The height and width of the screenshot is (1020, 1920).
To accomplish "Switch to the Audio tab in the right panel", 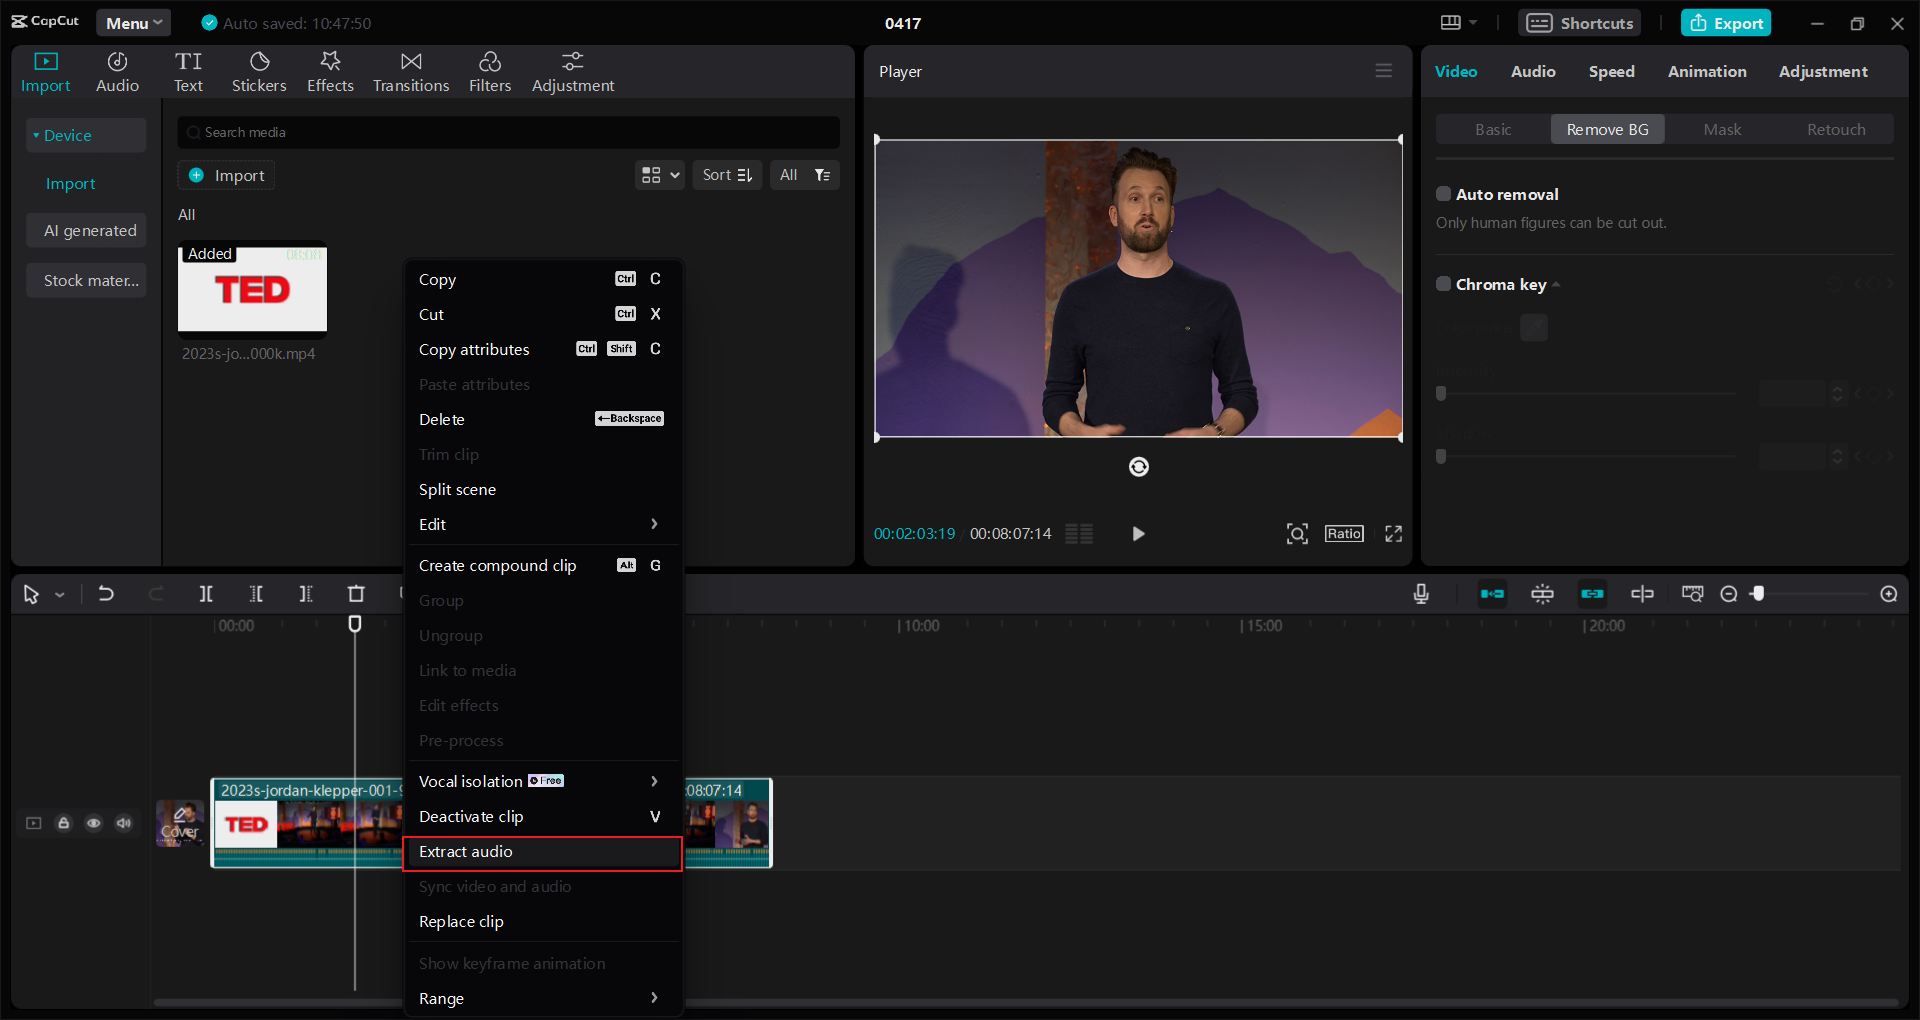I will [1533, 71].
